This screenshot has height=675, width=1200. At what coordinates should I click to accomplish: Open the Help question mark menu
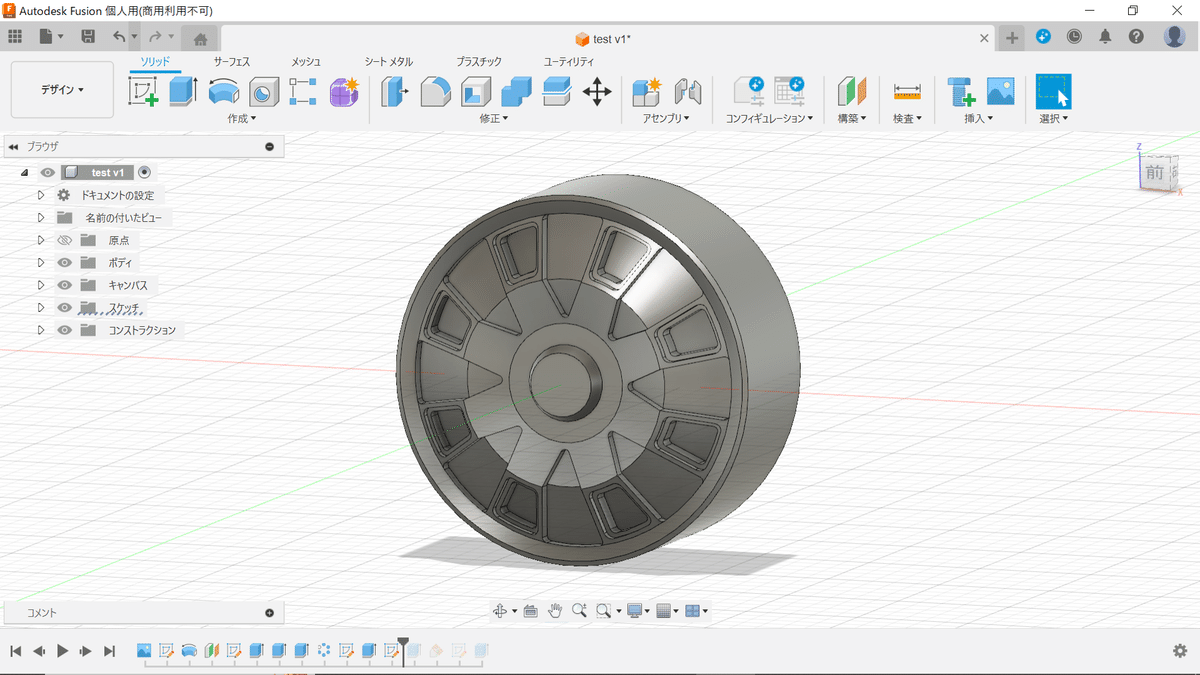pos(1136,37)
